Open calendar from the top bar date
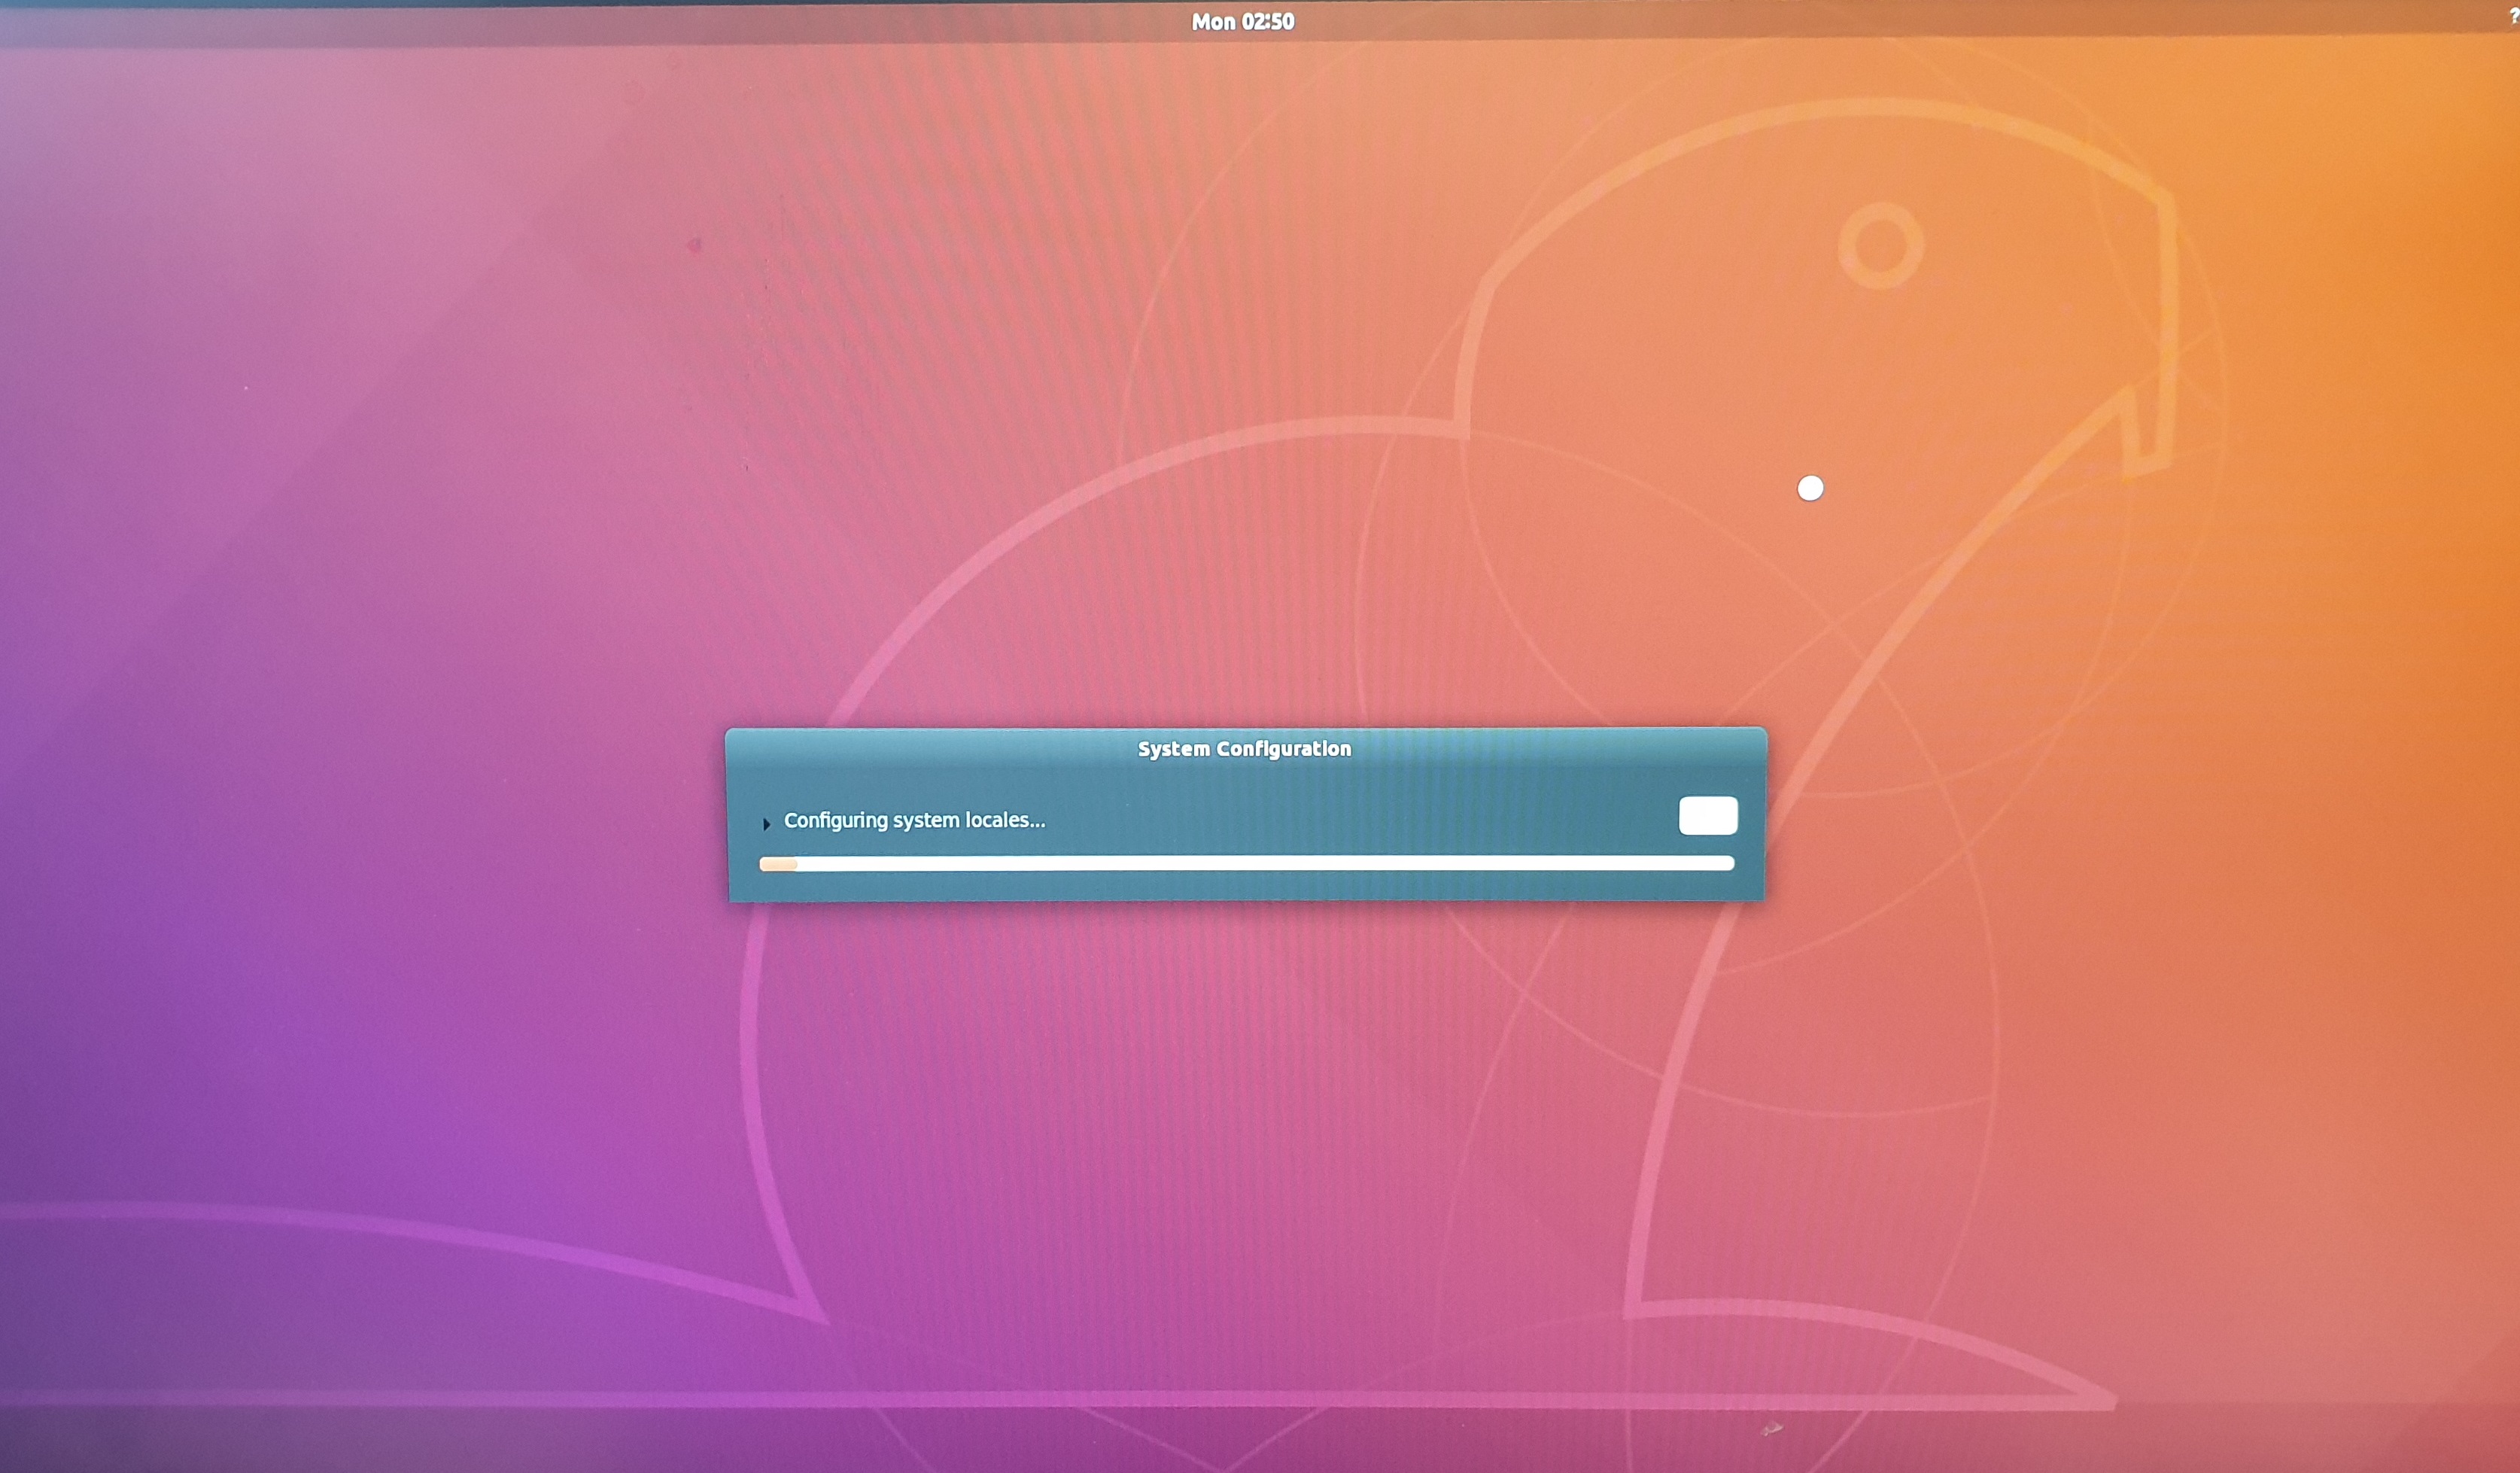Image resolution: width=2520 pixels, height=1473 pixels. [1242, 22]
